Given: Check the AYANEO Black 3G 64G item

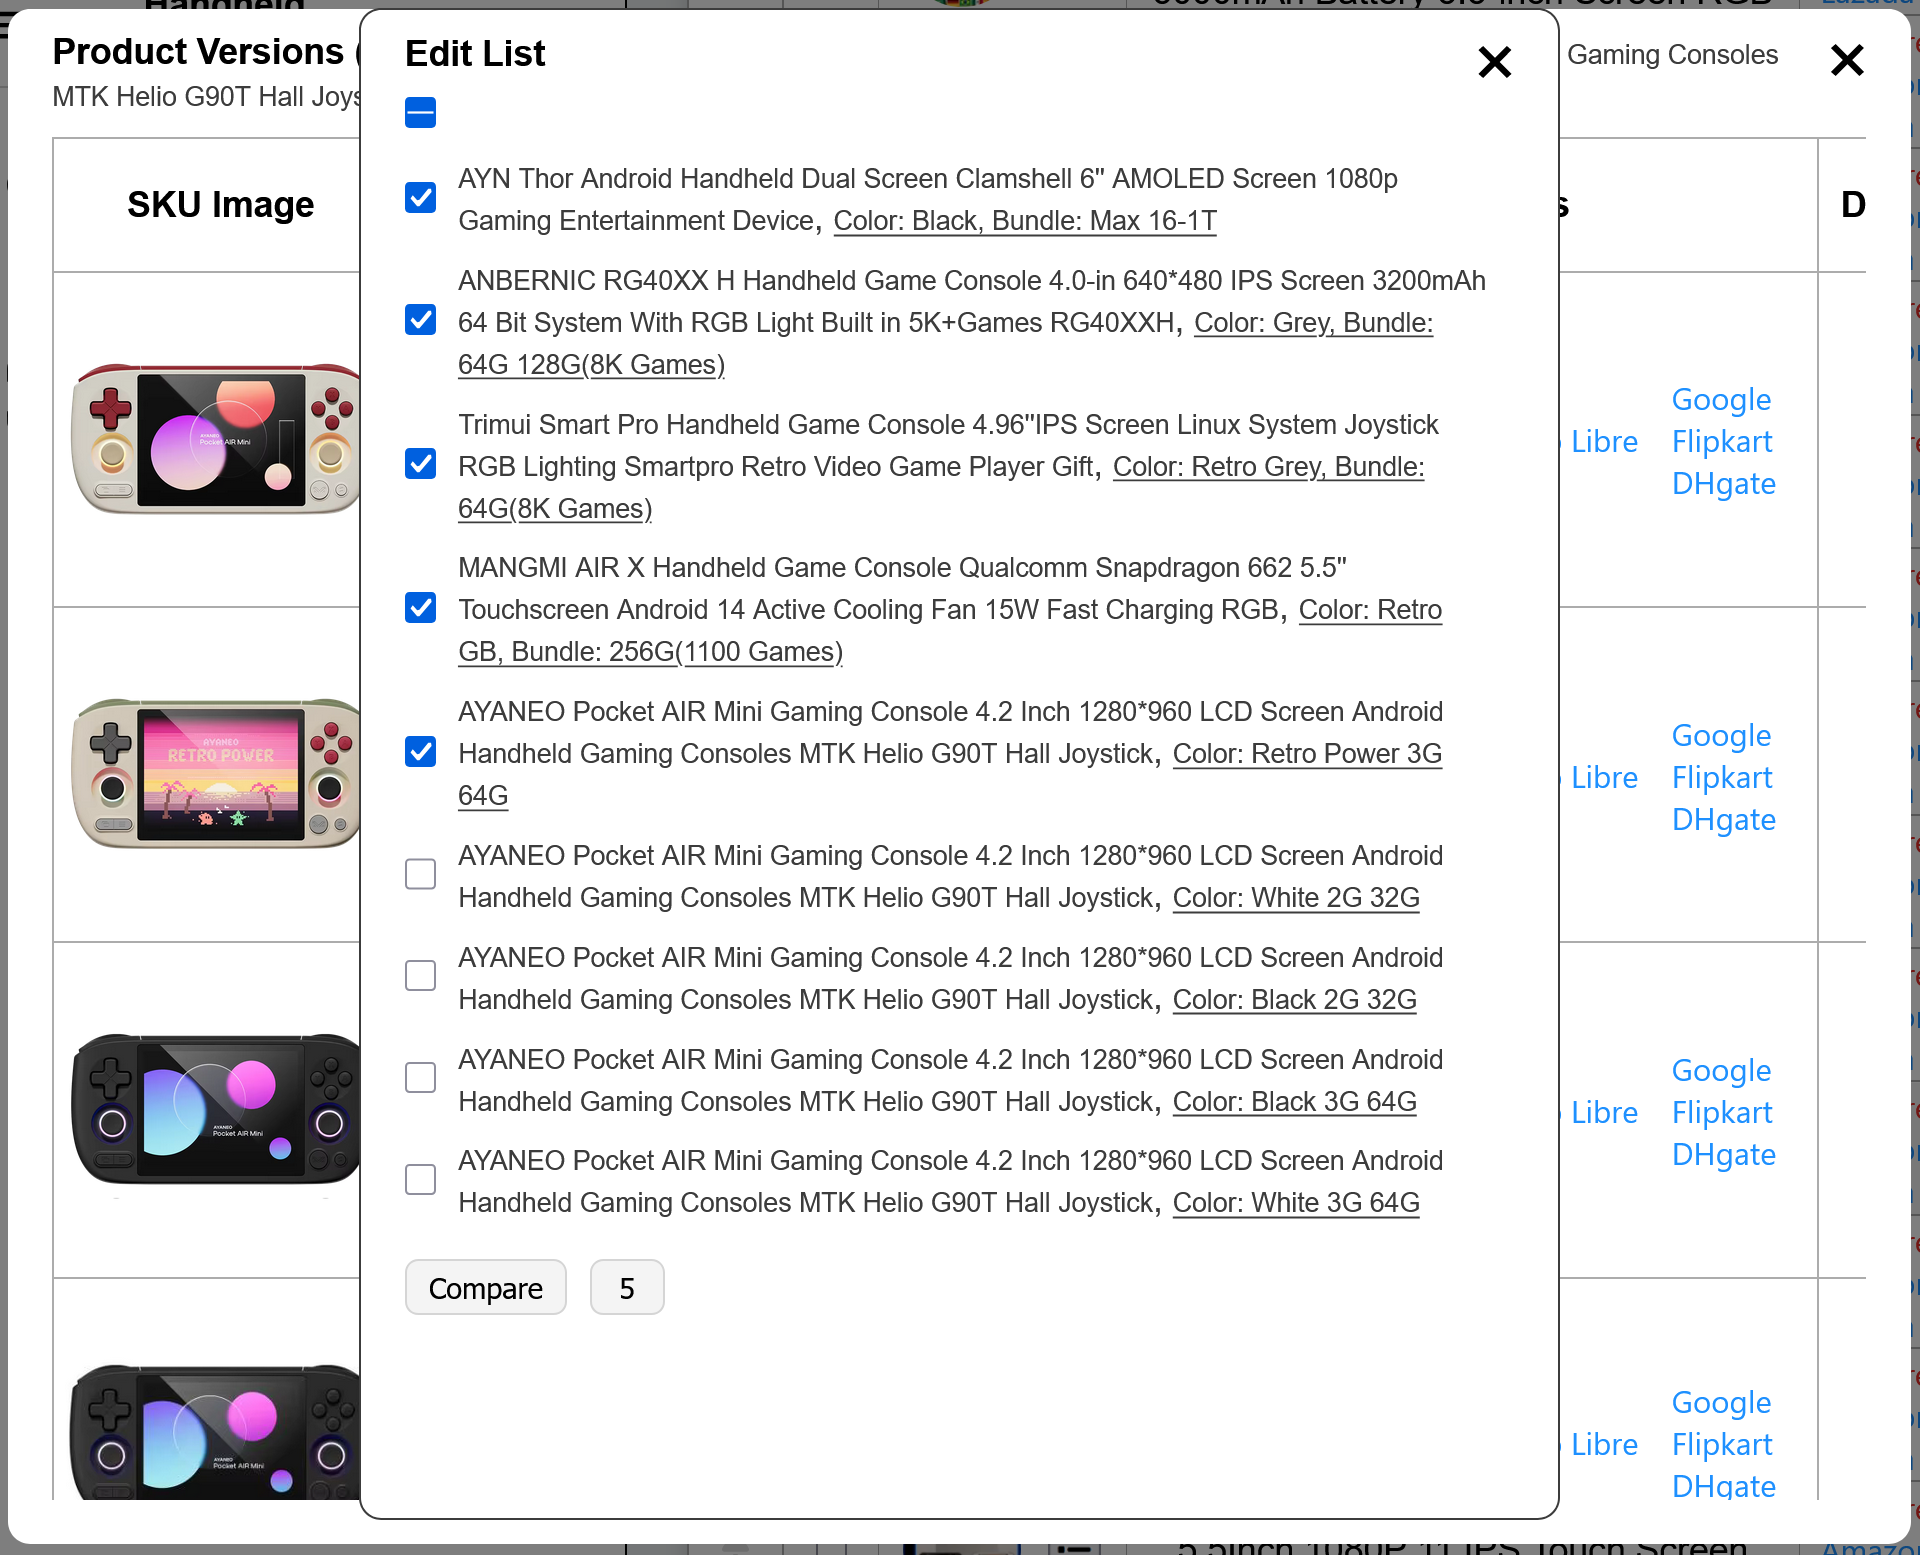Looking at the screenshot, I should point(420,1078).
